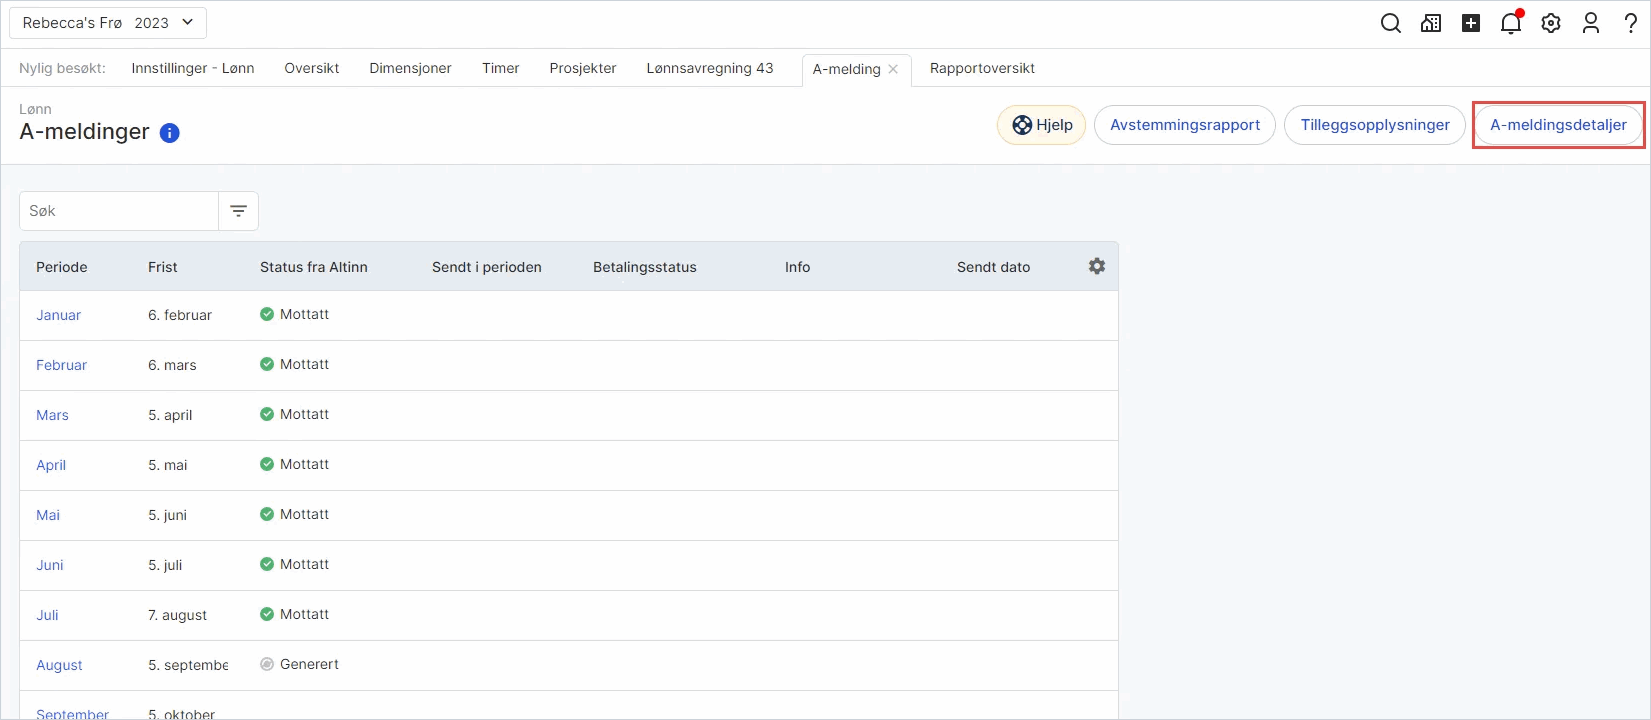Open the filter icon next to search
This screenshot has height=720, width=1651.
[238, 211]
